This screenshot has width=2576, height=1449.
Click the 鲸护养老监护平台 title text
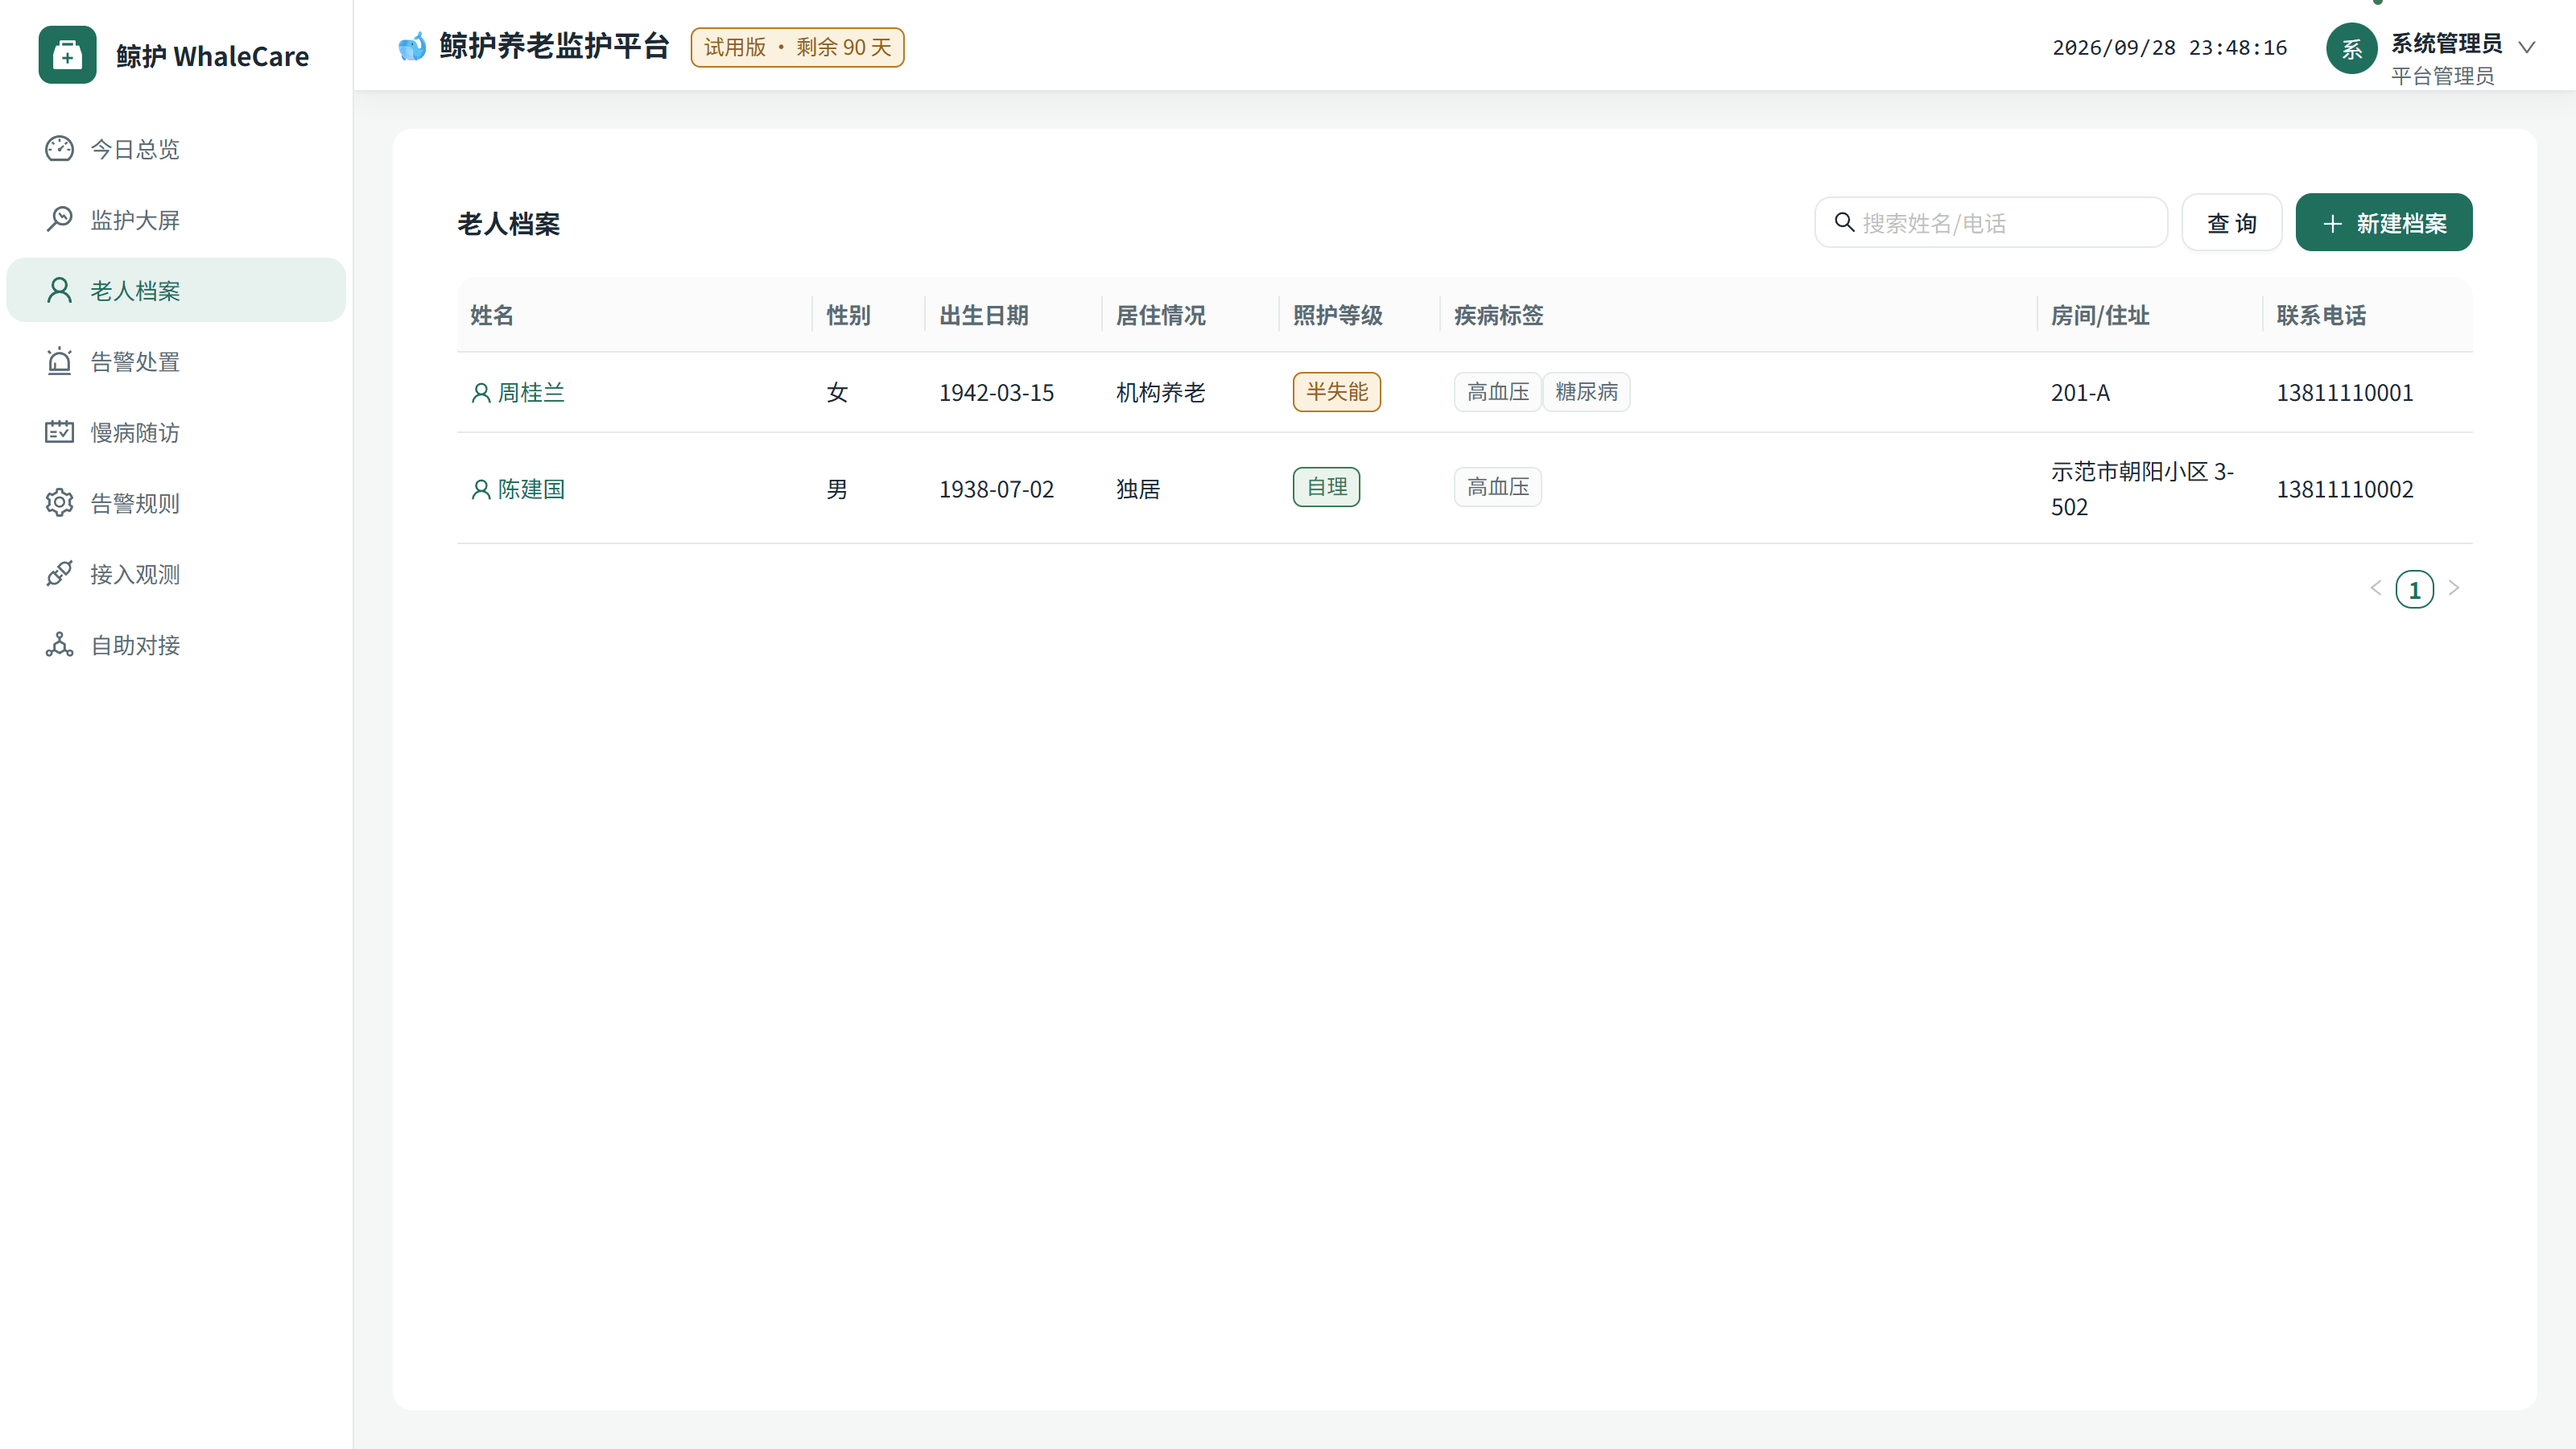(554, 47)
